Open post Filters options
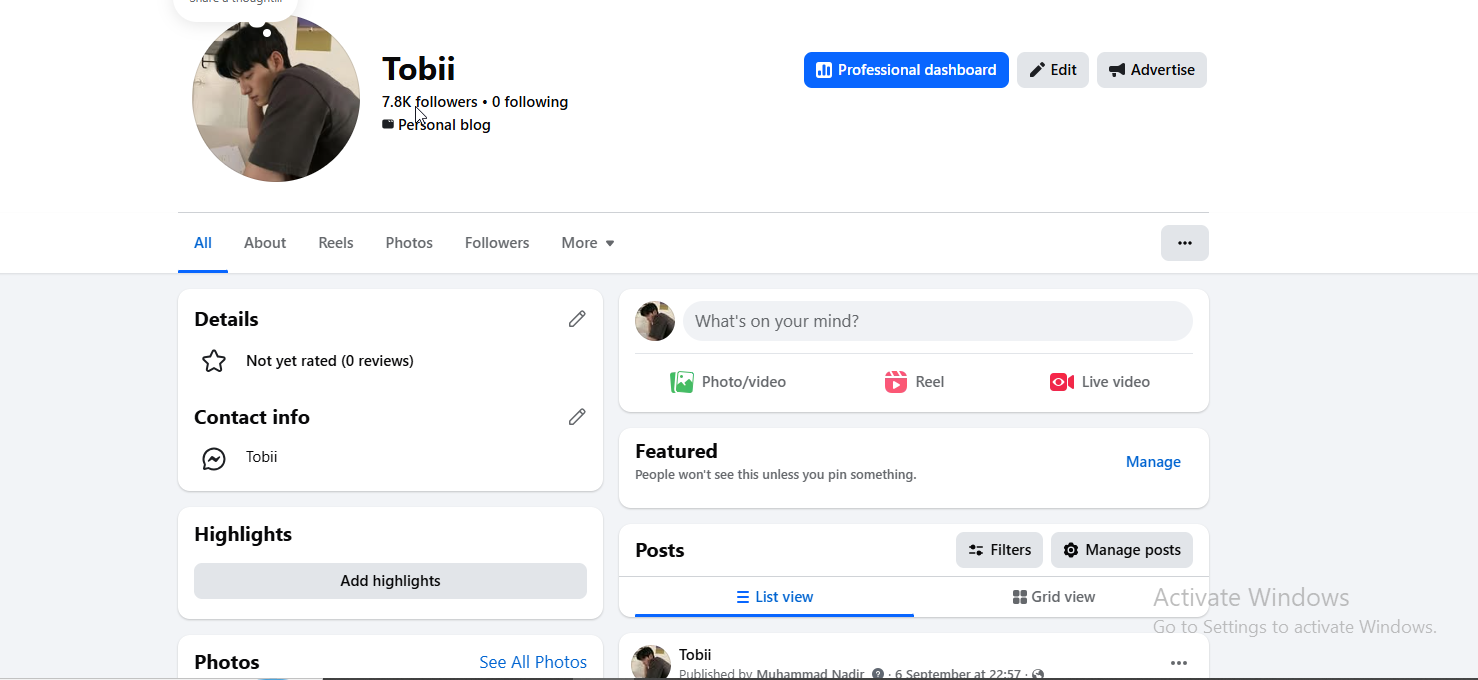 tap(999, 550)
